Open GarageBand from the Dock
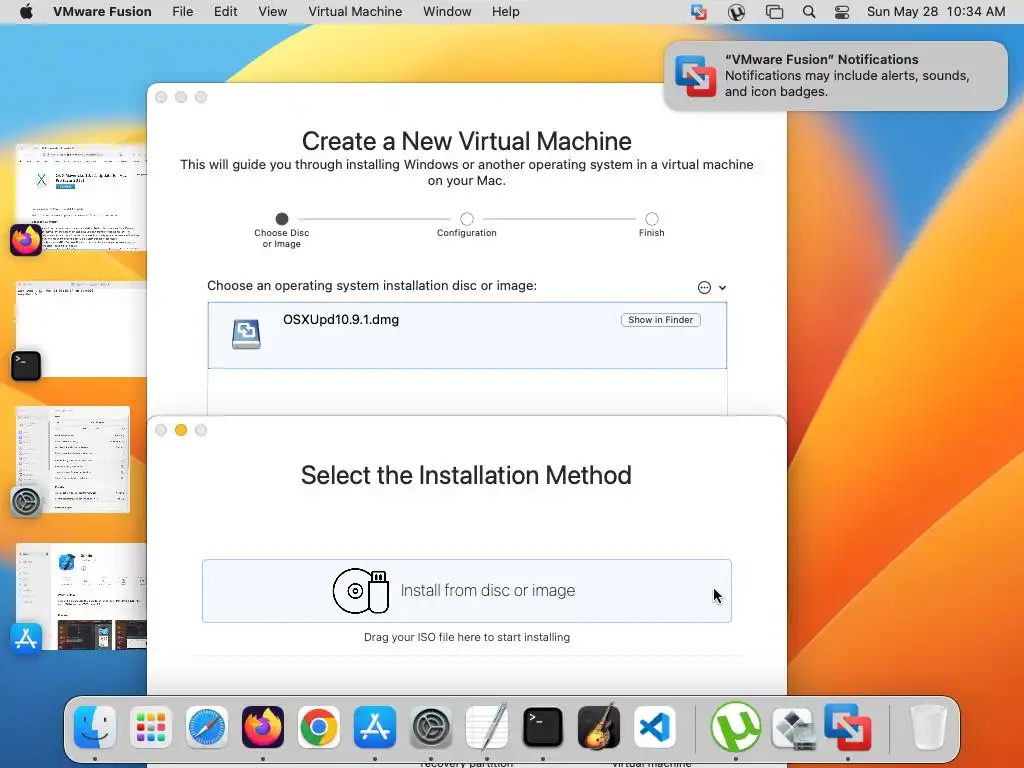 tap(599, 727)
